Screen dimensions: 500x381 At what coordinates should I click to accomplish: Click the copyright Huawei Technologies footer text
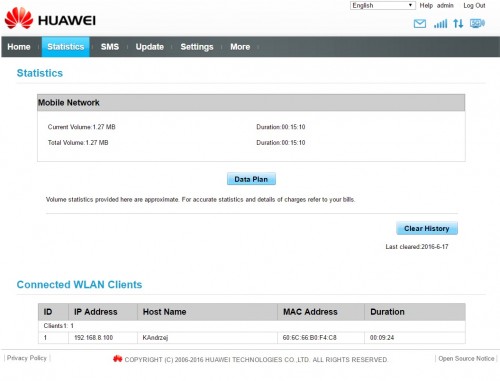(x=256, y=360)
